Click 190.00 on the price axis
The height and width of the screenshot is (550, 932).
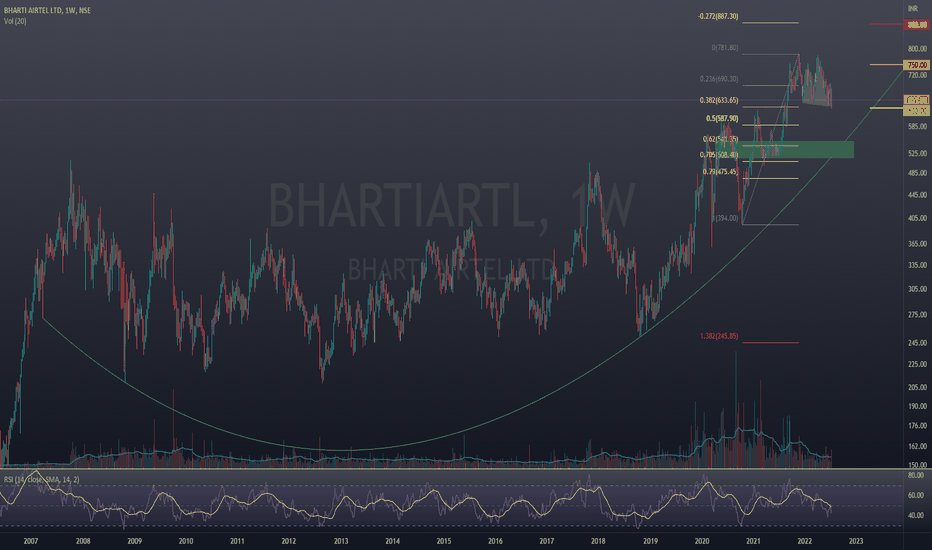[917, 406]
